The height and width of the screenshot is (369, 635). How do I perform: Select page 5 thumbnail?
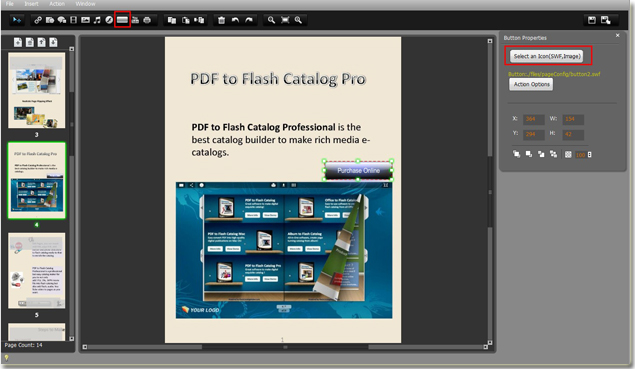pos(36,270)
